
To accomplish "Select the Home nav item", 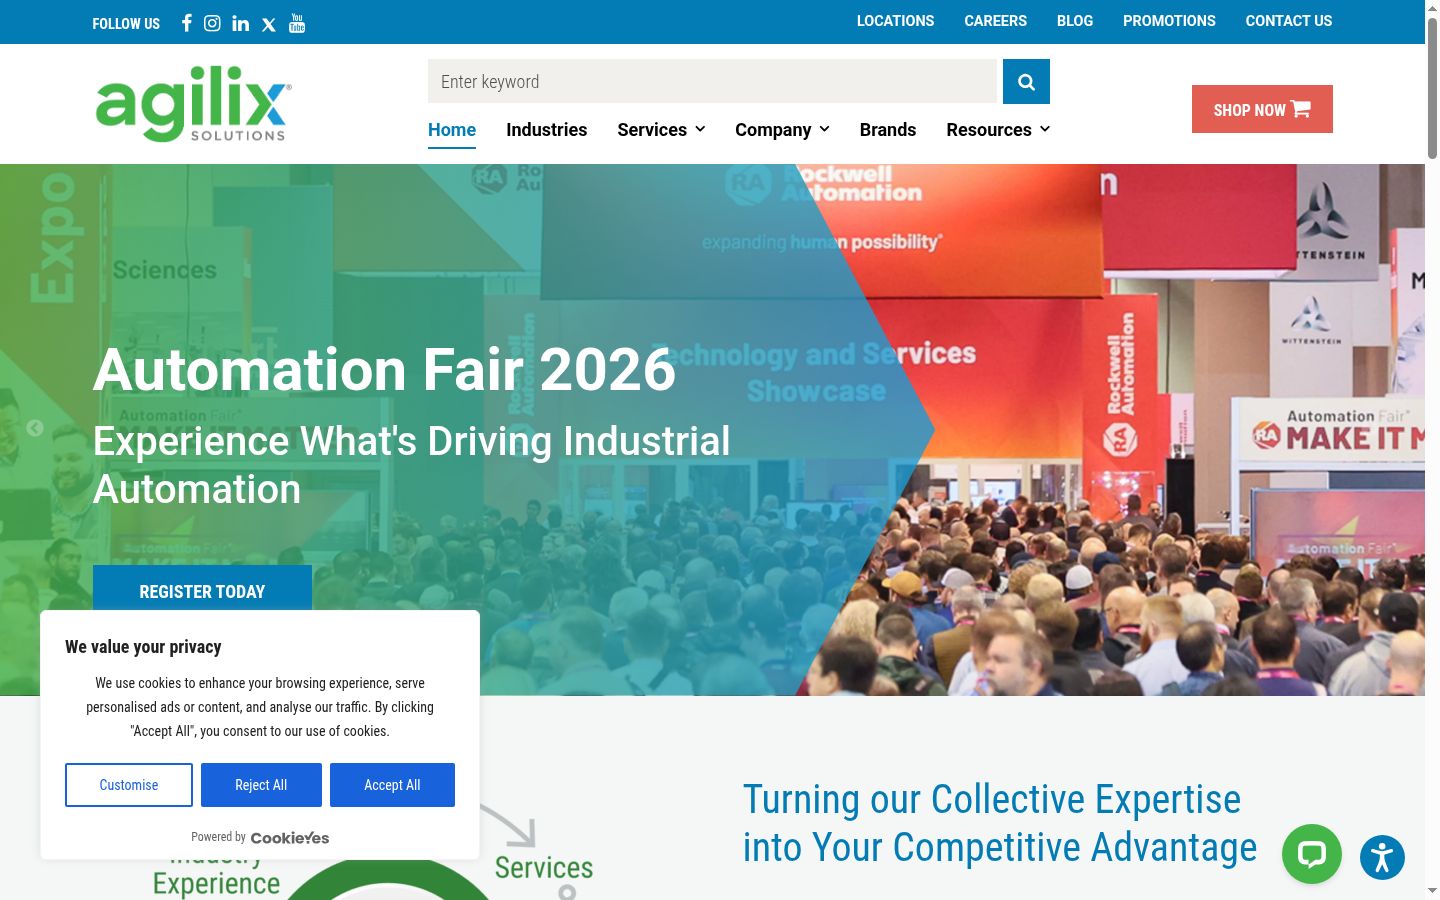I will tap(452, 130).
